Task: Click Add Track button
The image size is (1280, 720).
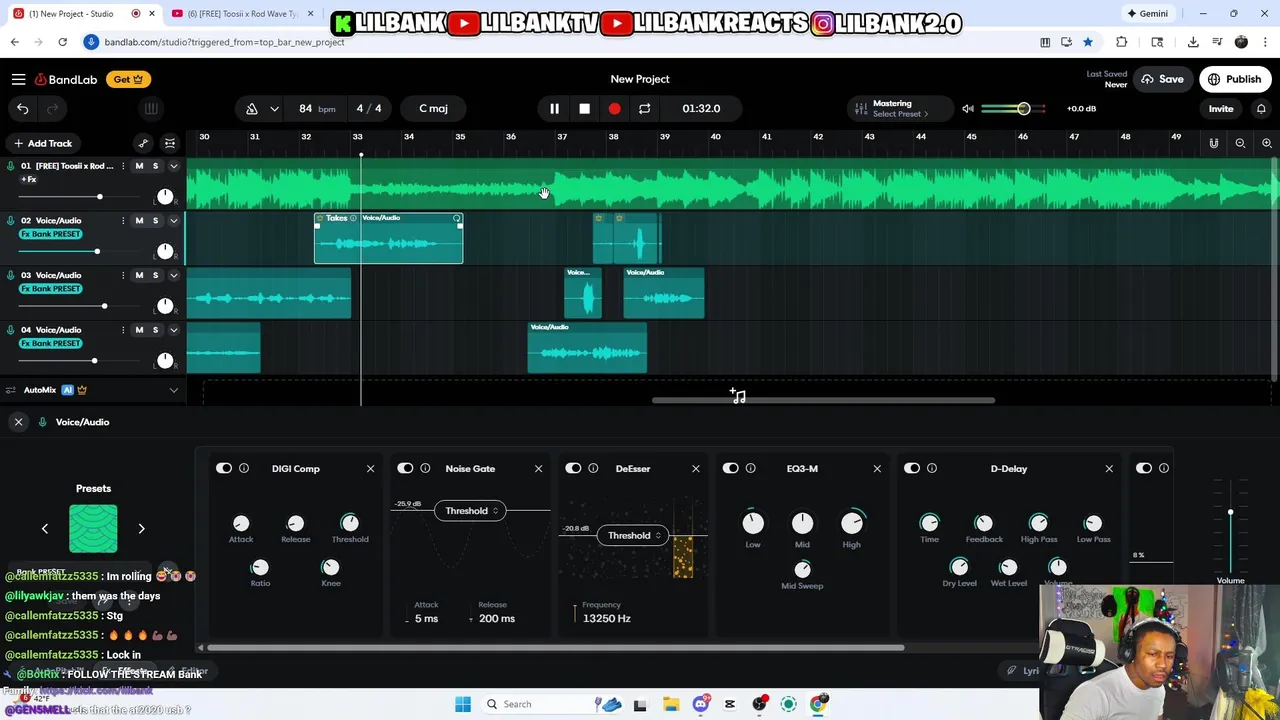Action: [42, 143]
